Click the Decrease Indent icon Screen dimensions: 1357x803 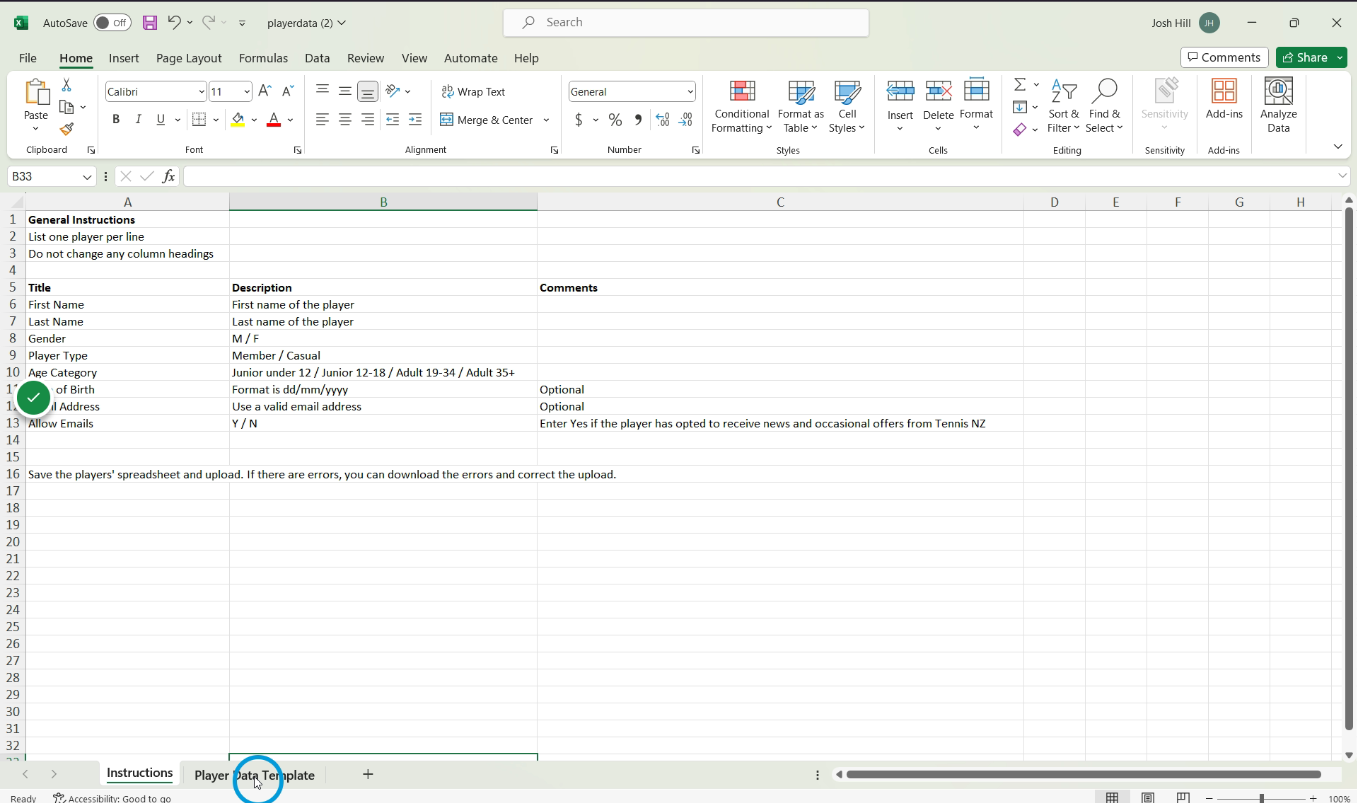point(392,120)
